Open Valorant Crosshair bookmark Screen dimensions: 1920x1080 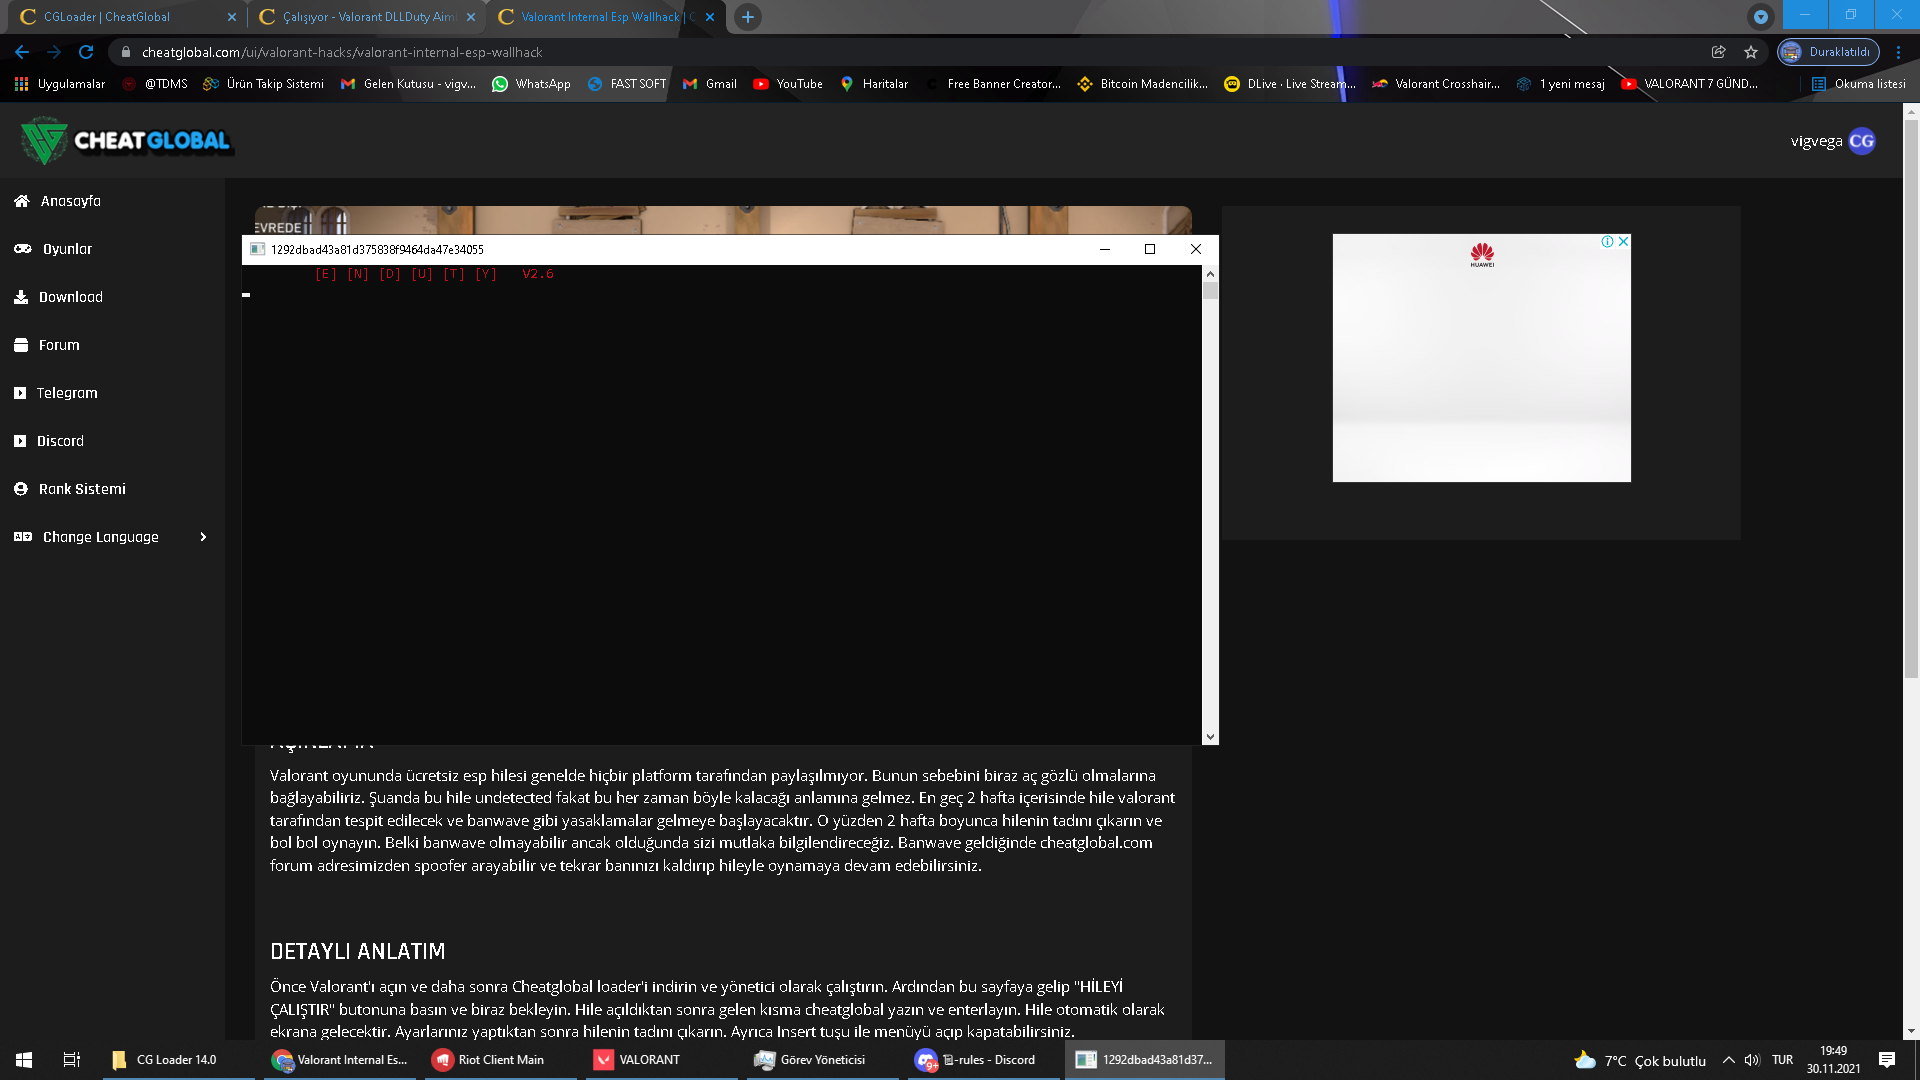click(x=1435, y=84)
